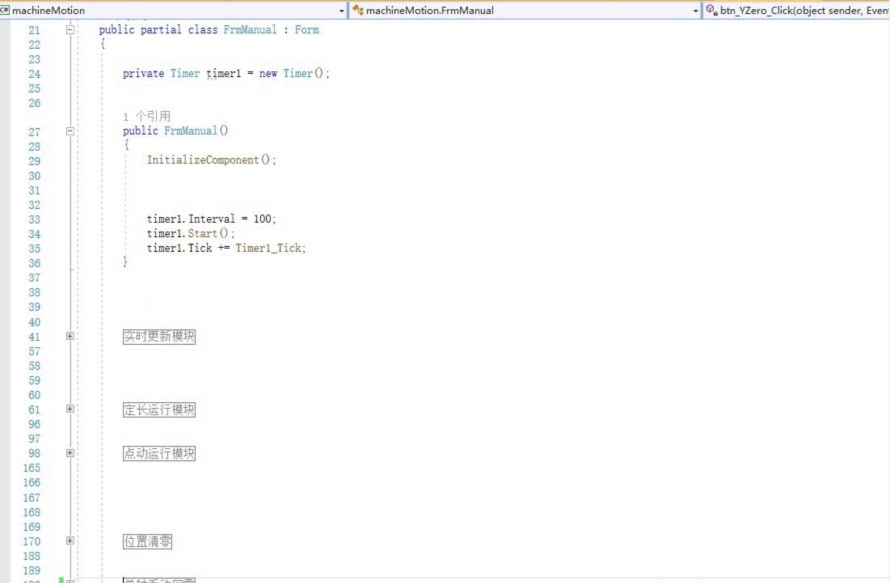
Task: Expand the 定长运行模块 region at line 61
Action: (70, 410)
